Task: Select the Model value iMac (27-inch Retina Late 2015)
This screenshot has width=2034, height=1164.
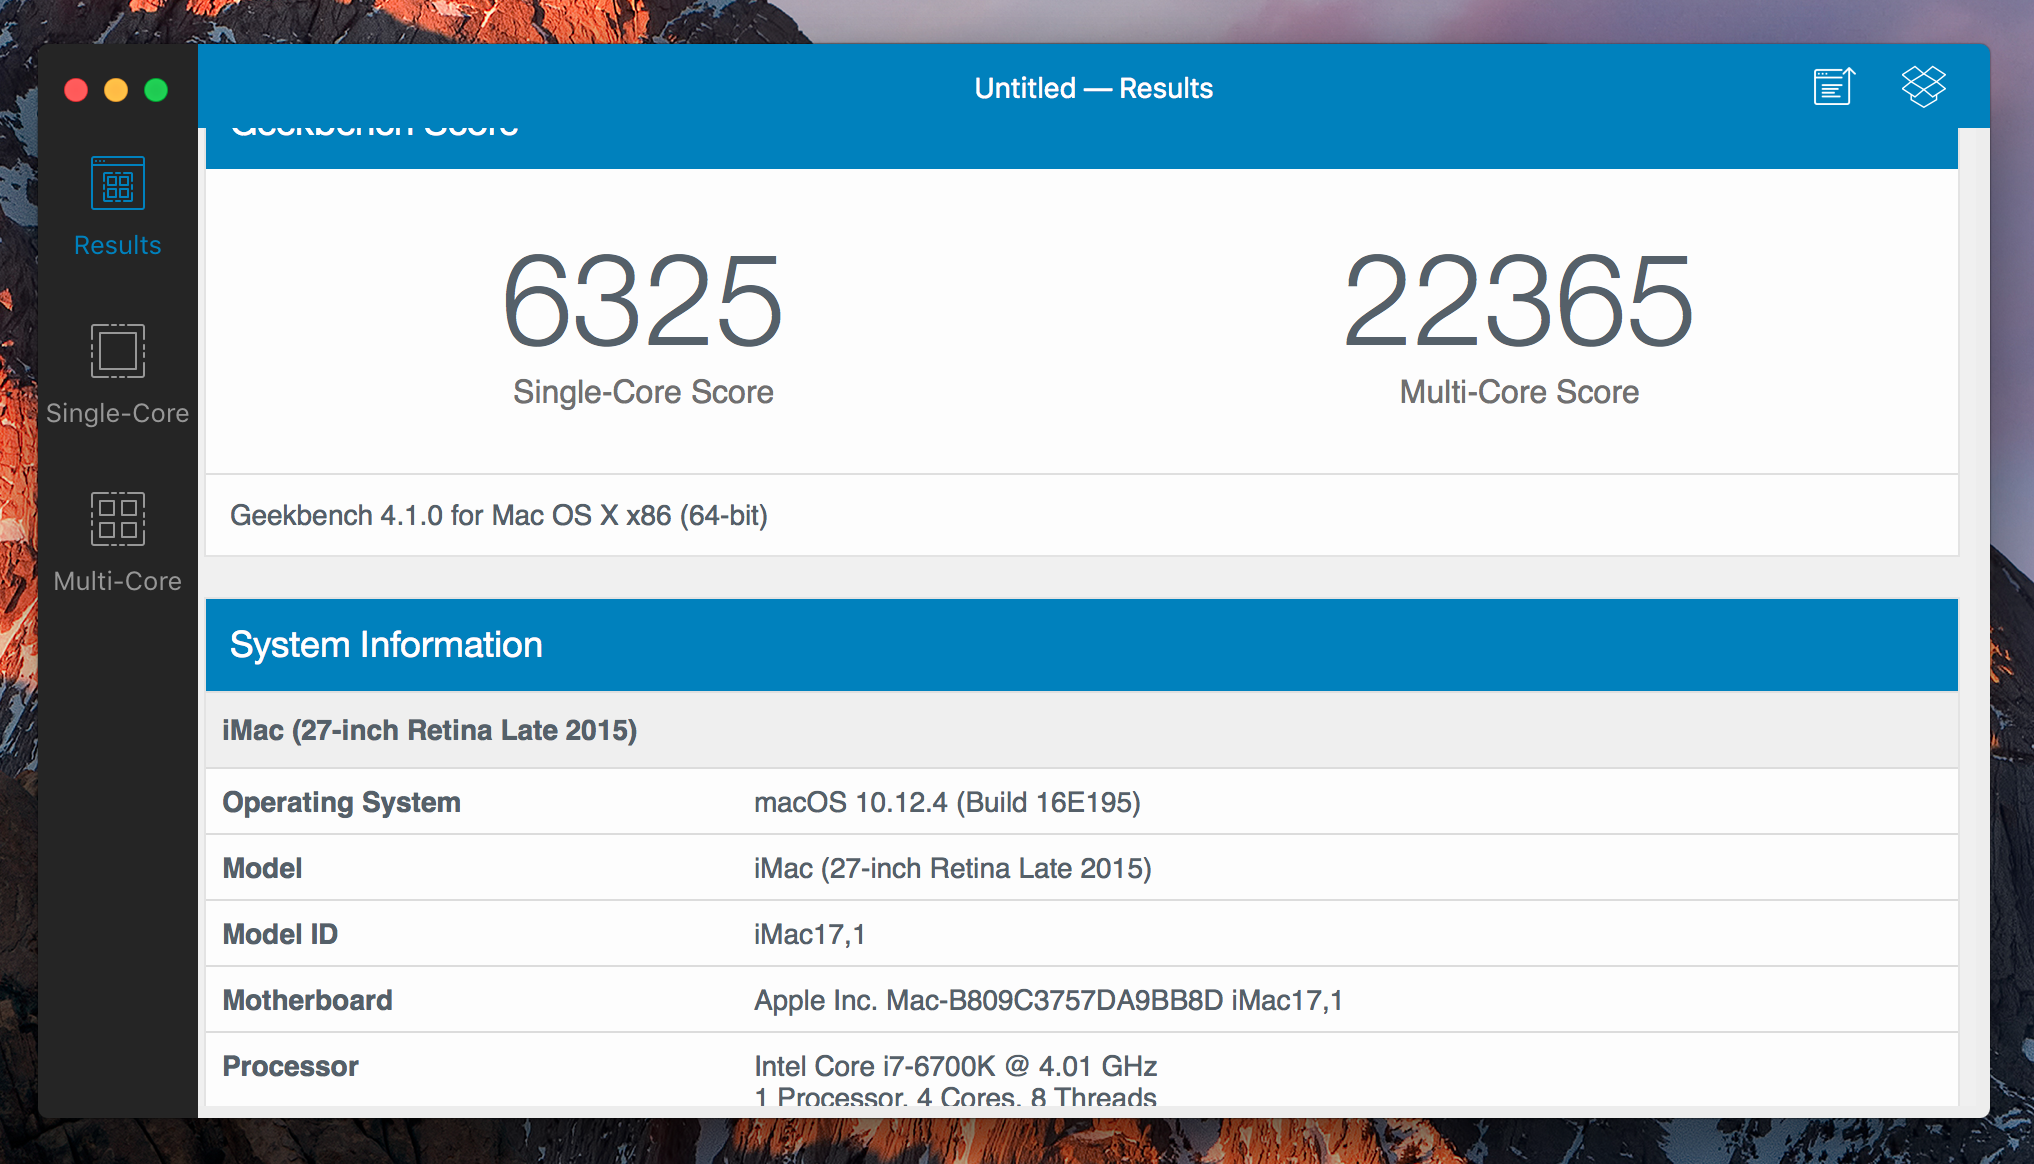Action: (953, 868)
